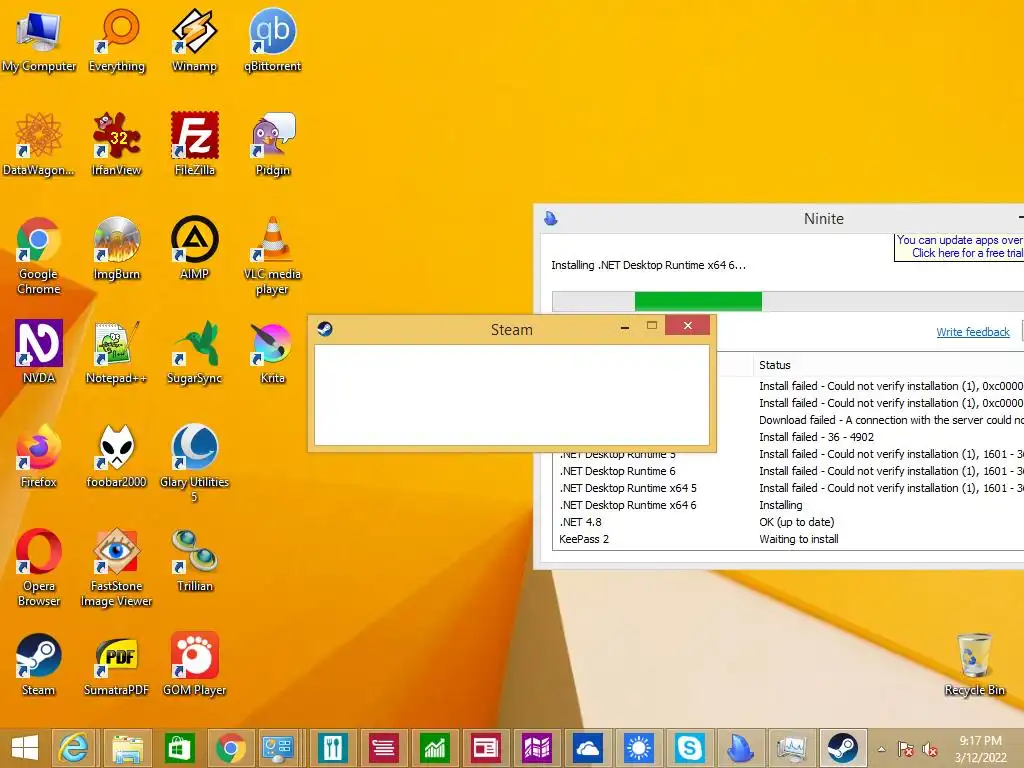
Task: Open the Action Center flag icon
Action: coord(905,749)
